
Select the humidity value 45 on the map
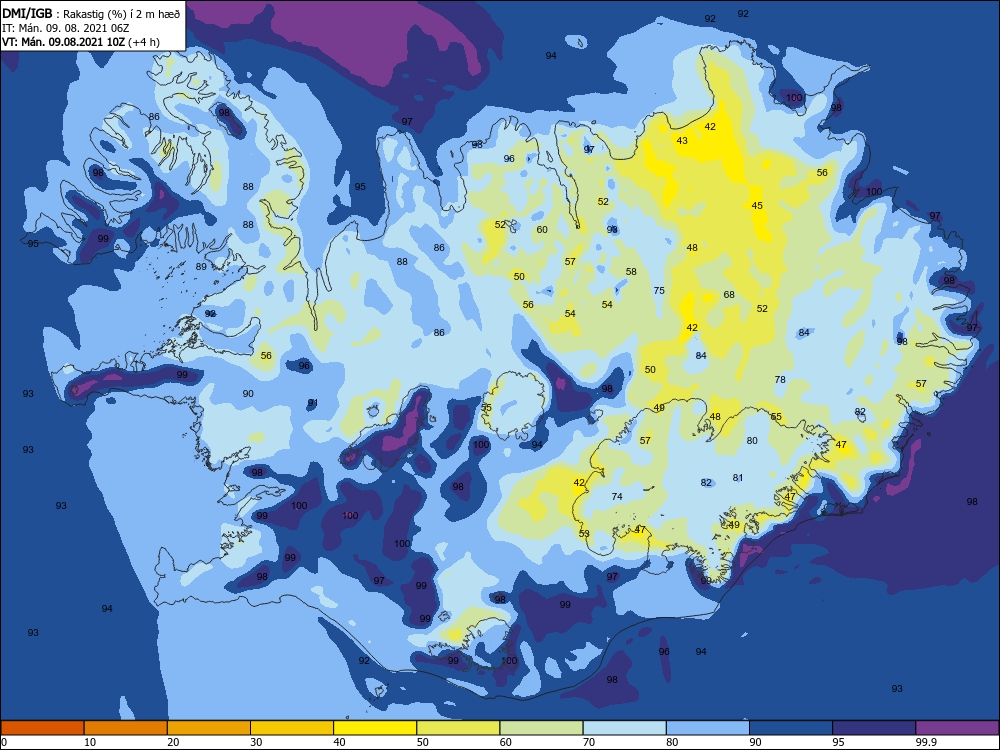point(757,206)
